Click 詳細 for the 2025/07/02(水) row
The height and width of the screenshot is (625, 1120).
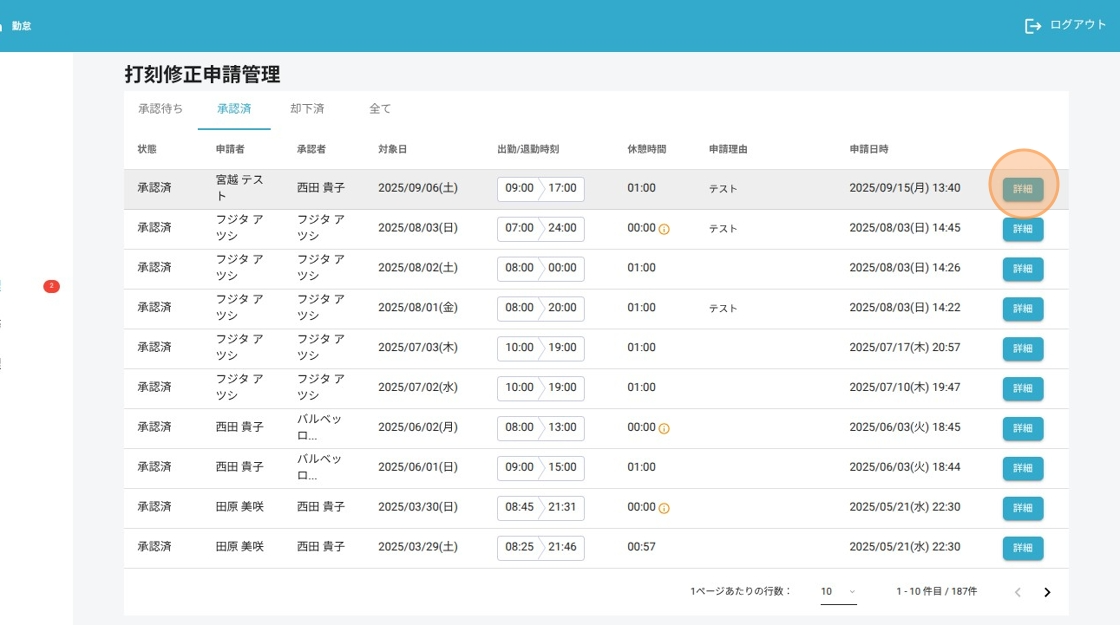tap(1023, 389)
